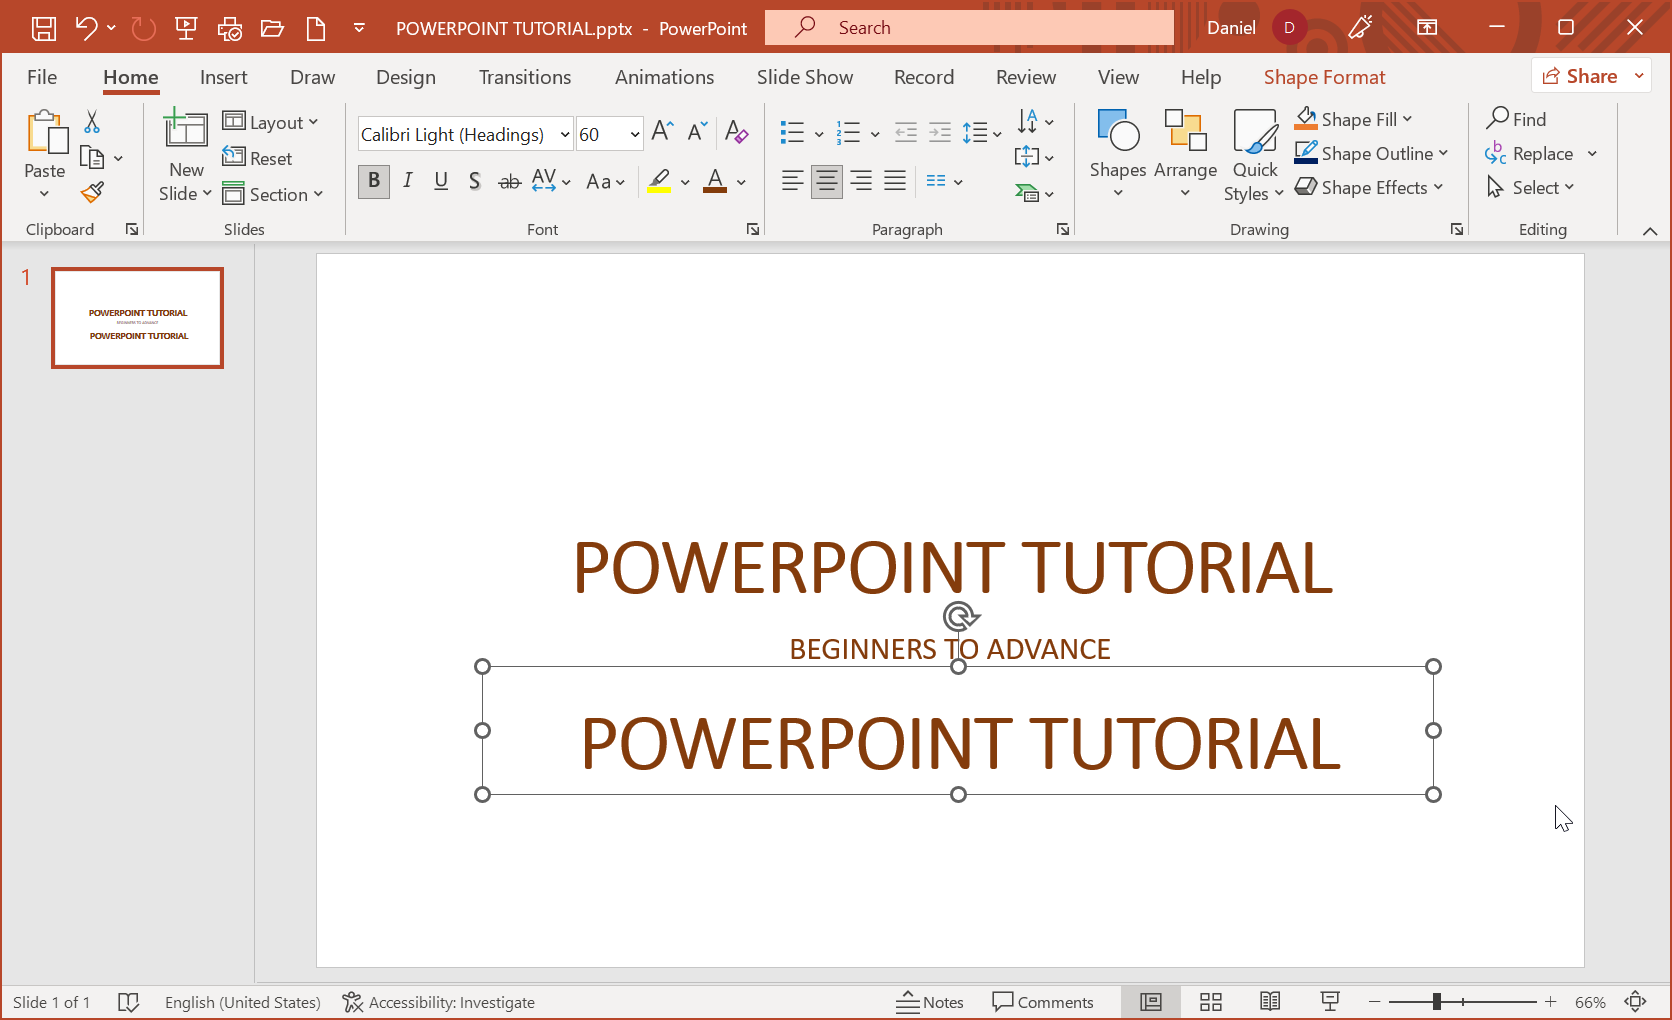Viewport: 1672px width, 1020px height.
Task: Select slide 1 thumbnail
Action: (138, 318)
